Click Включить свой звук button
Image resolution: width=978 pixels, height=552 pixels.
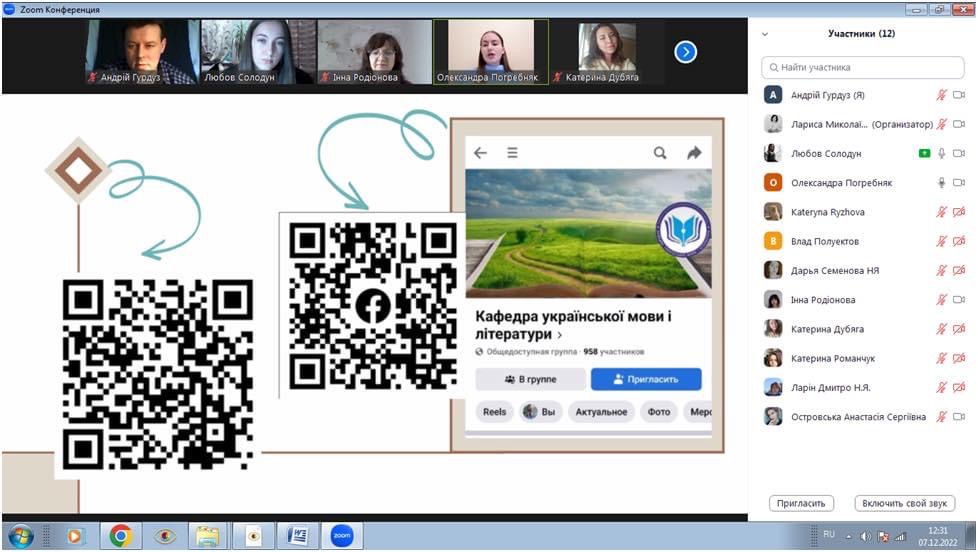(x=904, y=503)
